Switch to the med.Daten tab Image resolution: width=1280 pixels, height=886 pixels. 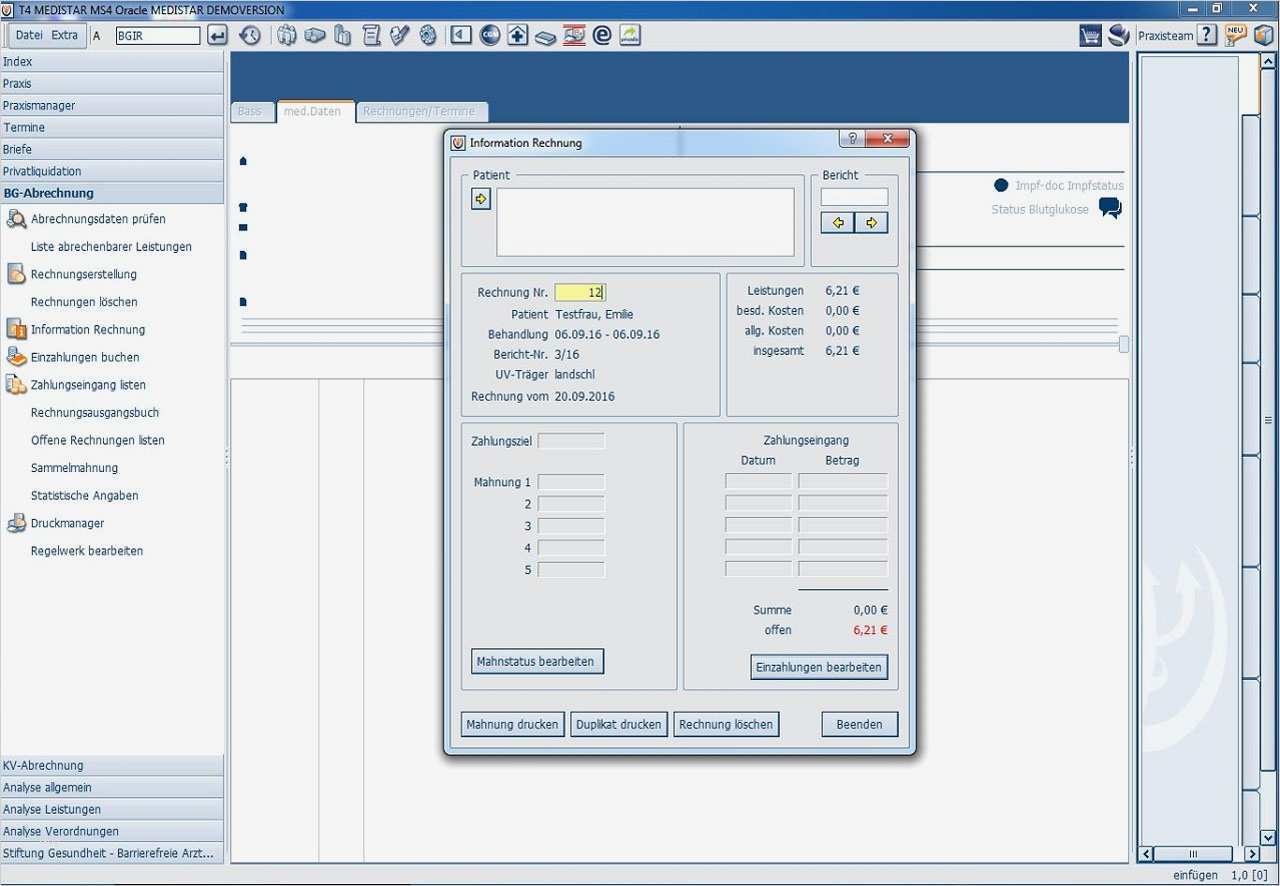(312, 111)
